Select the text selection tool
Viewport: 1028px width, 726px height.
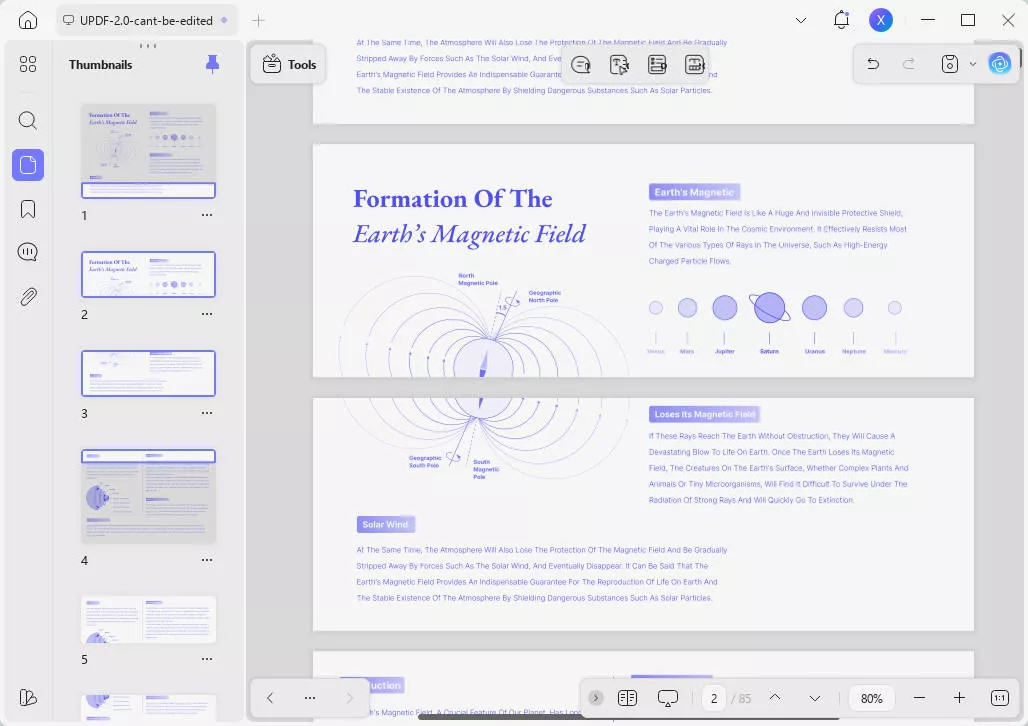tap(619, 63)
